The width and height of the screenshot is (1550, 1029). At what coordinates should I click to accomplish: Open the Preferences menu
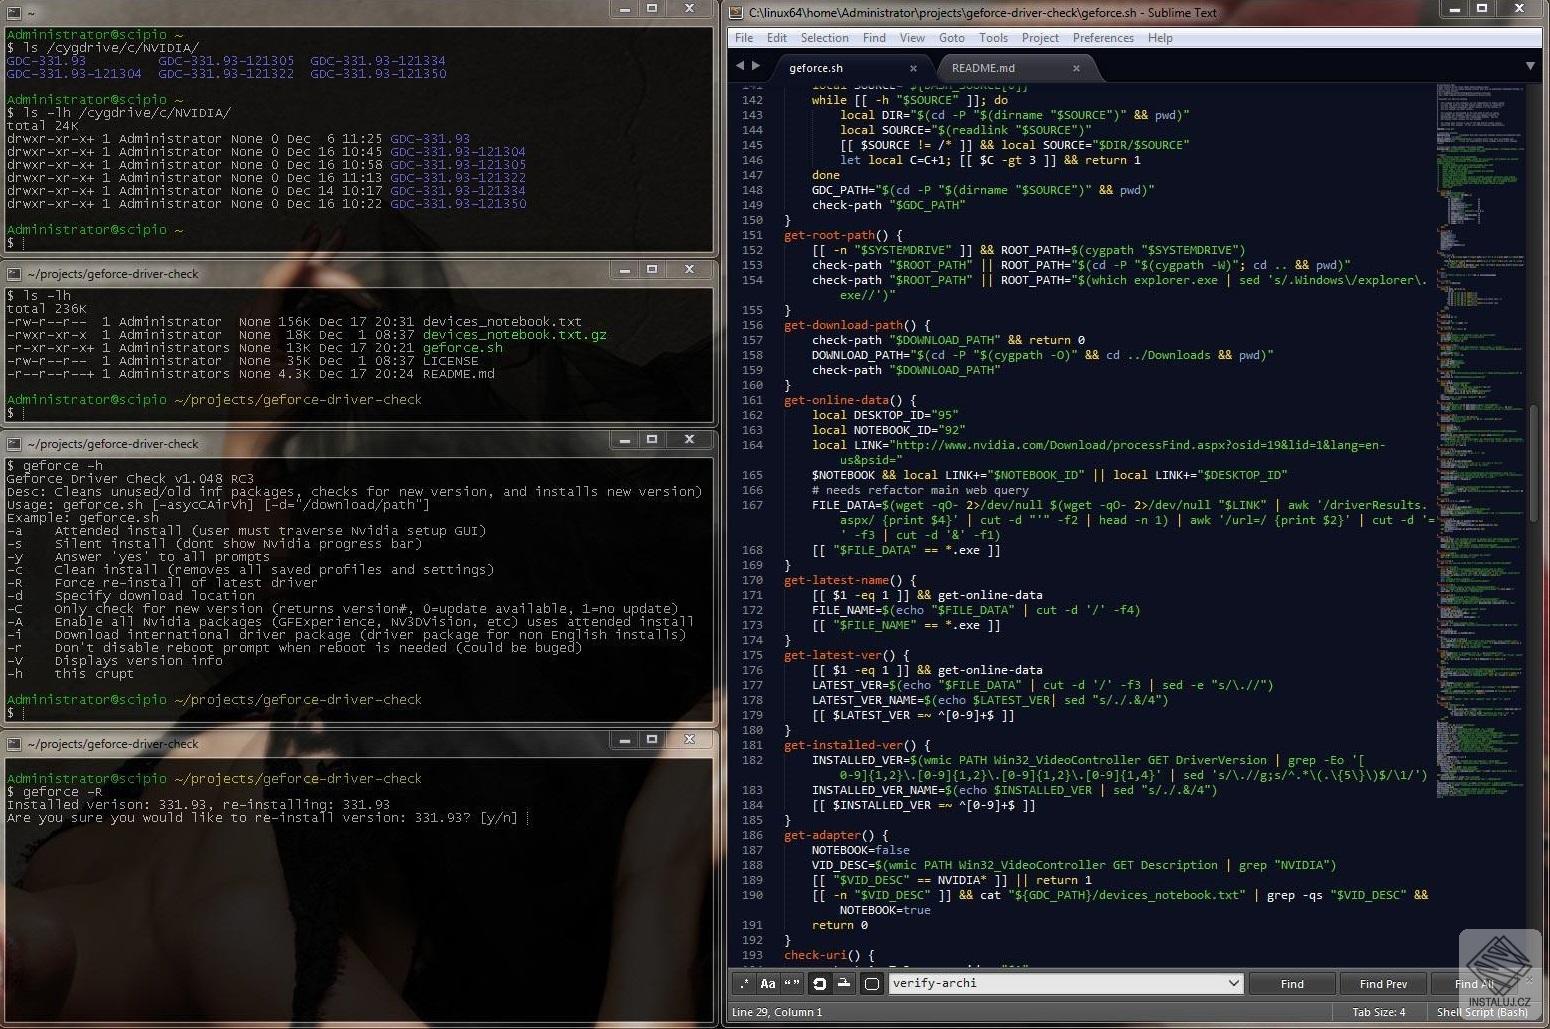(x=1103, y=38)
